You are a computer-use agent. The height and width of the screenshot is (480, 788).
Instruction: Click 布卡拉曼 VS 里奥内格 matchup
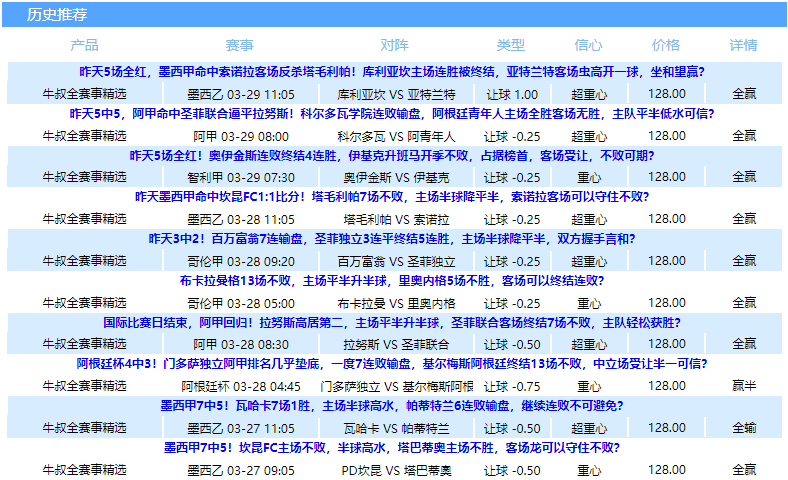(397, 304)
